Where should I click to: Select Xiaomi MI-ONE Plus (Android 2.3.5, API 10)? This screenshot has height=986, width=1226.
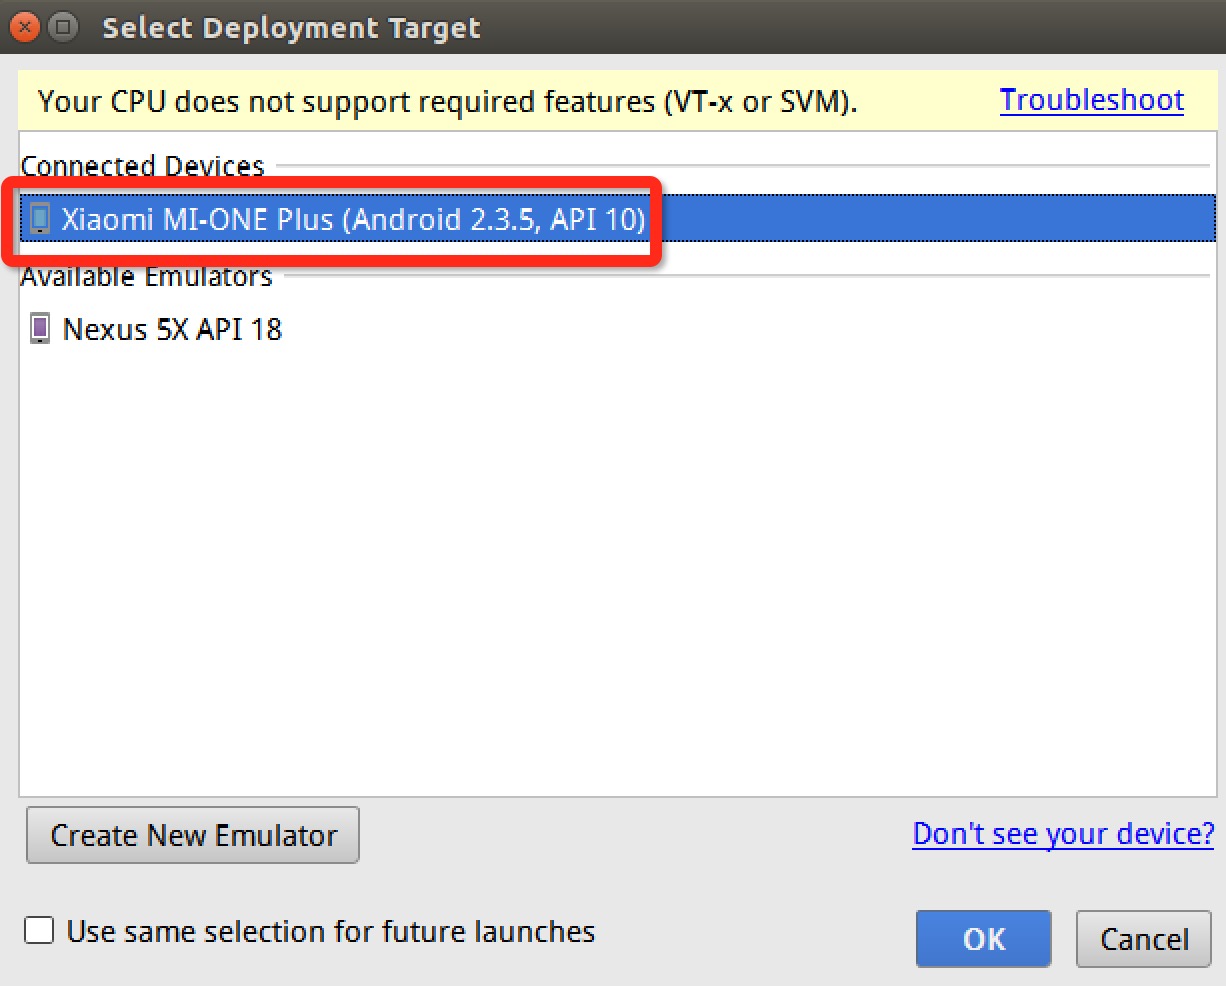tap(353, 219)
